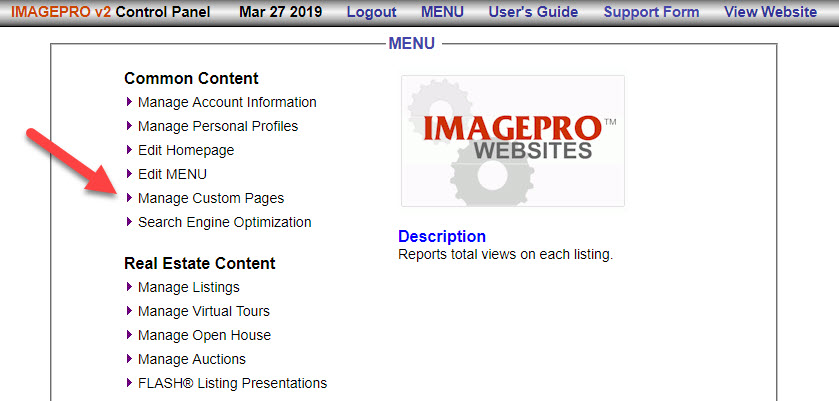Click the blue Description heading
The width and height of the screenshot is (839, 401).
coord(442,236)
